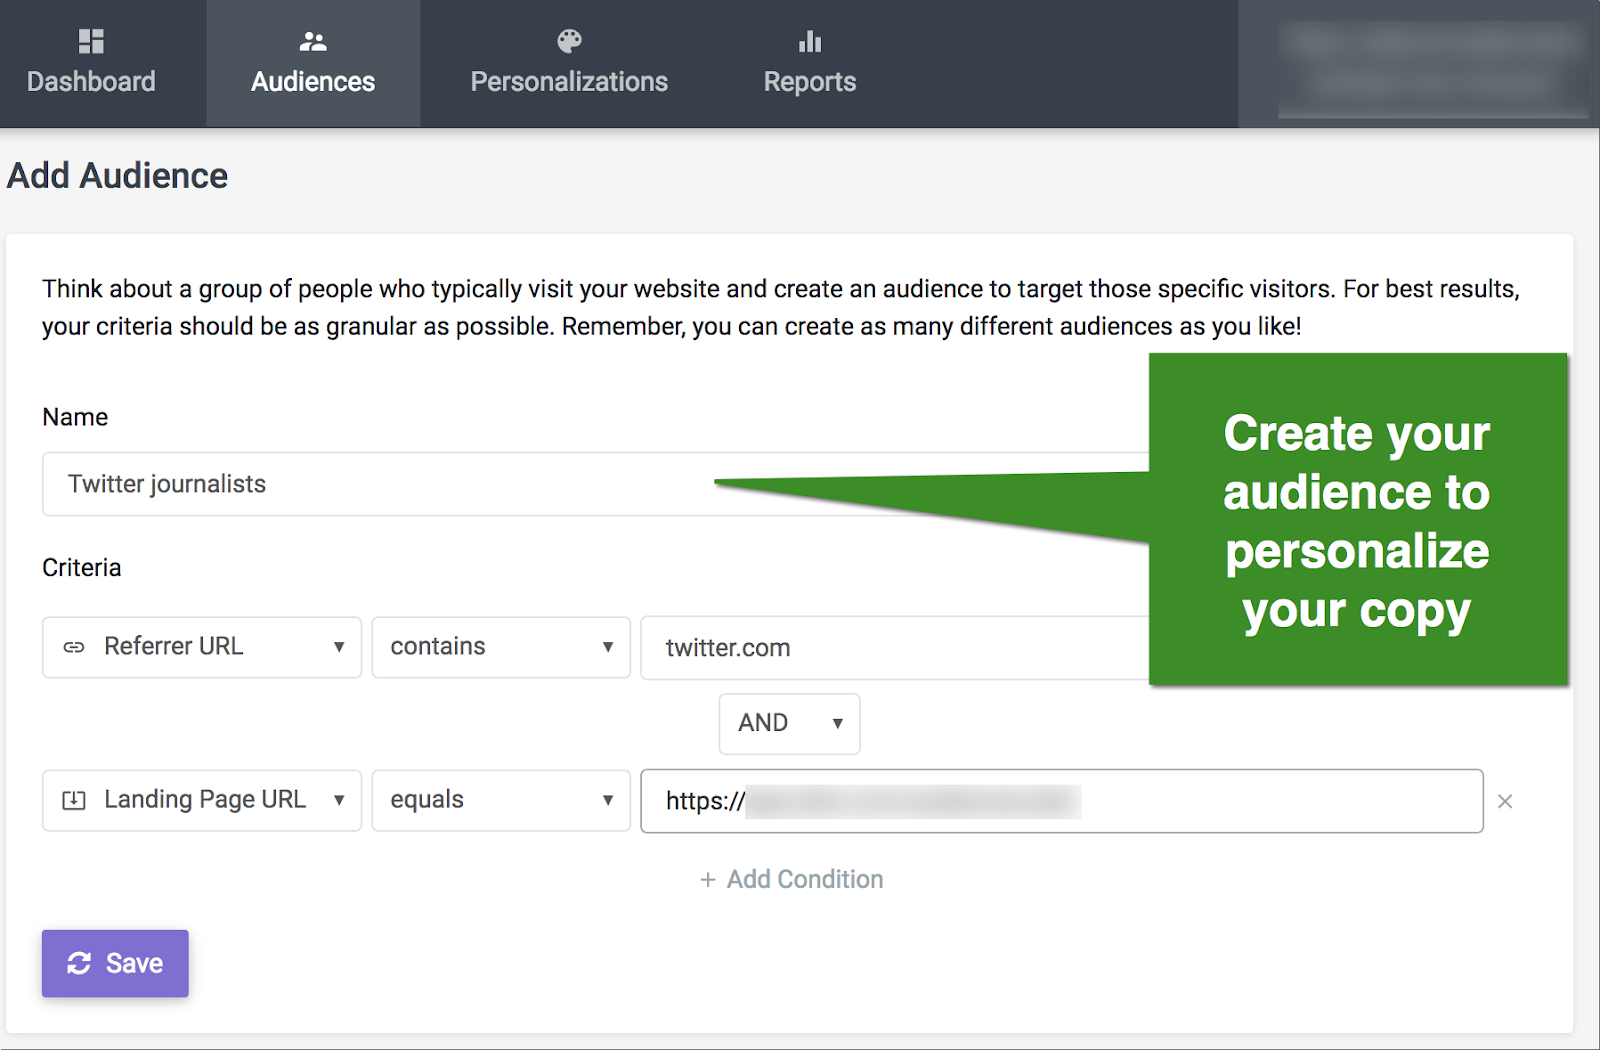Click the Reports bar chart icon
The height and width of the screenshot is (1050, 1600).
point(810,41)
